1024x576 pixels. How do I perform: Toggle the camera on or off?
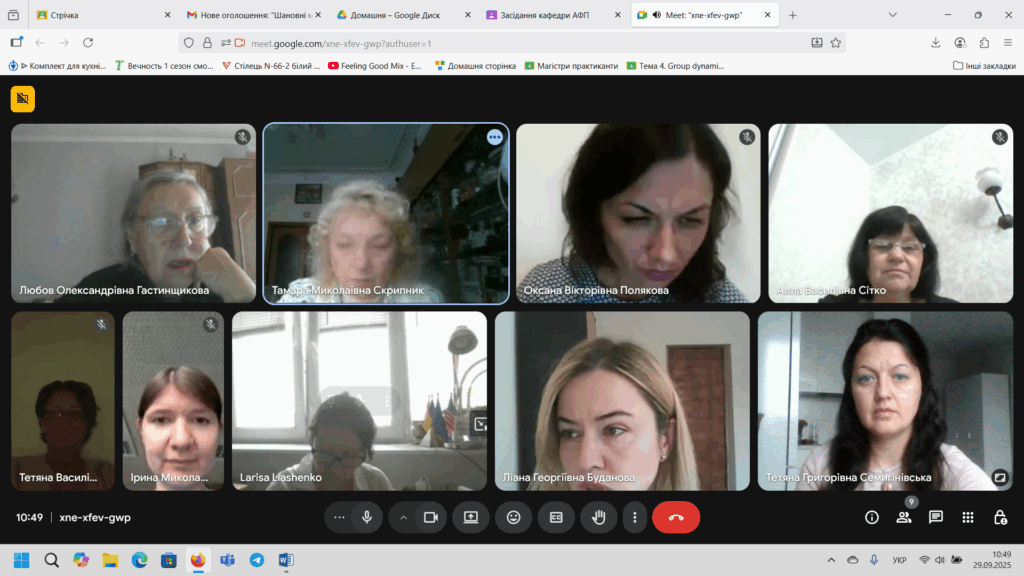pos(431,517)
